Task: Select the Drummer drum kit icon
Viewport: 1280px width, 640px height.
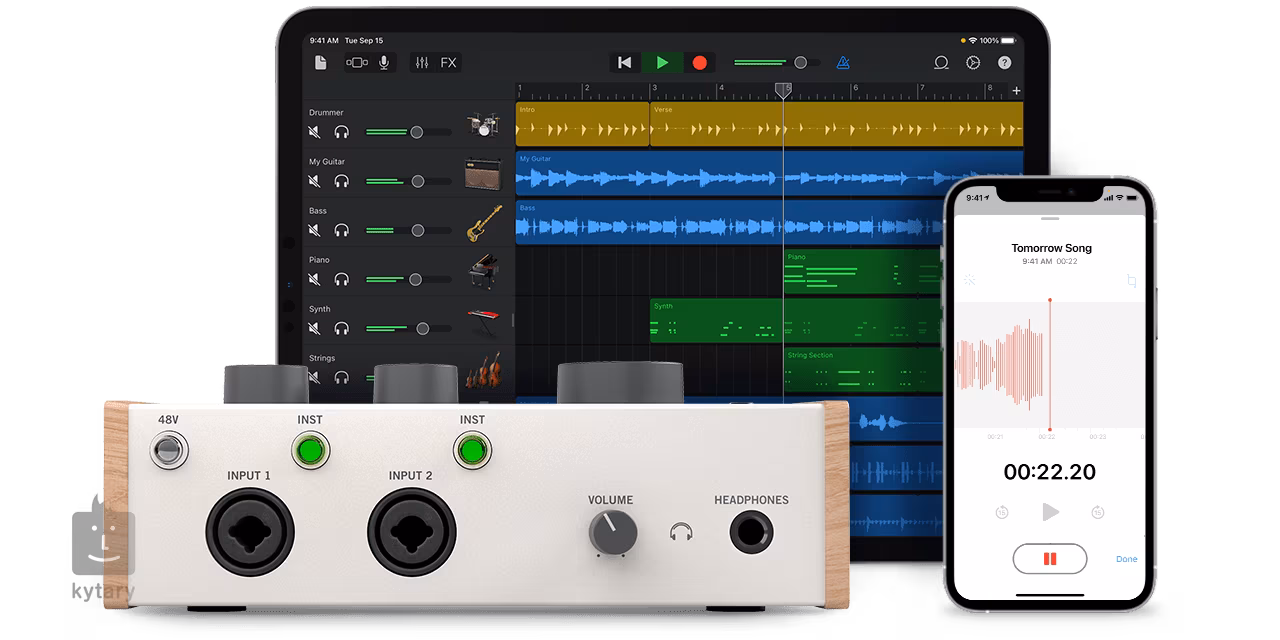Action: [484, 125]
